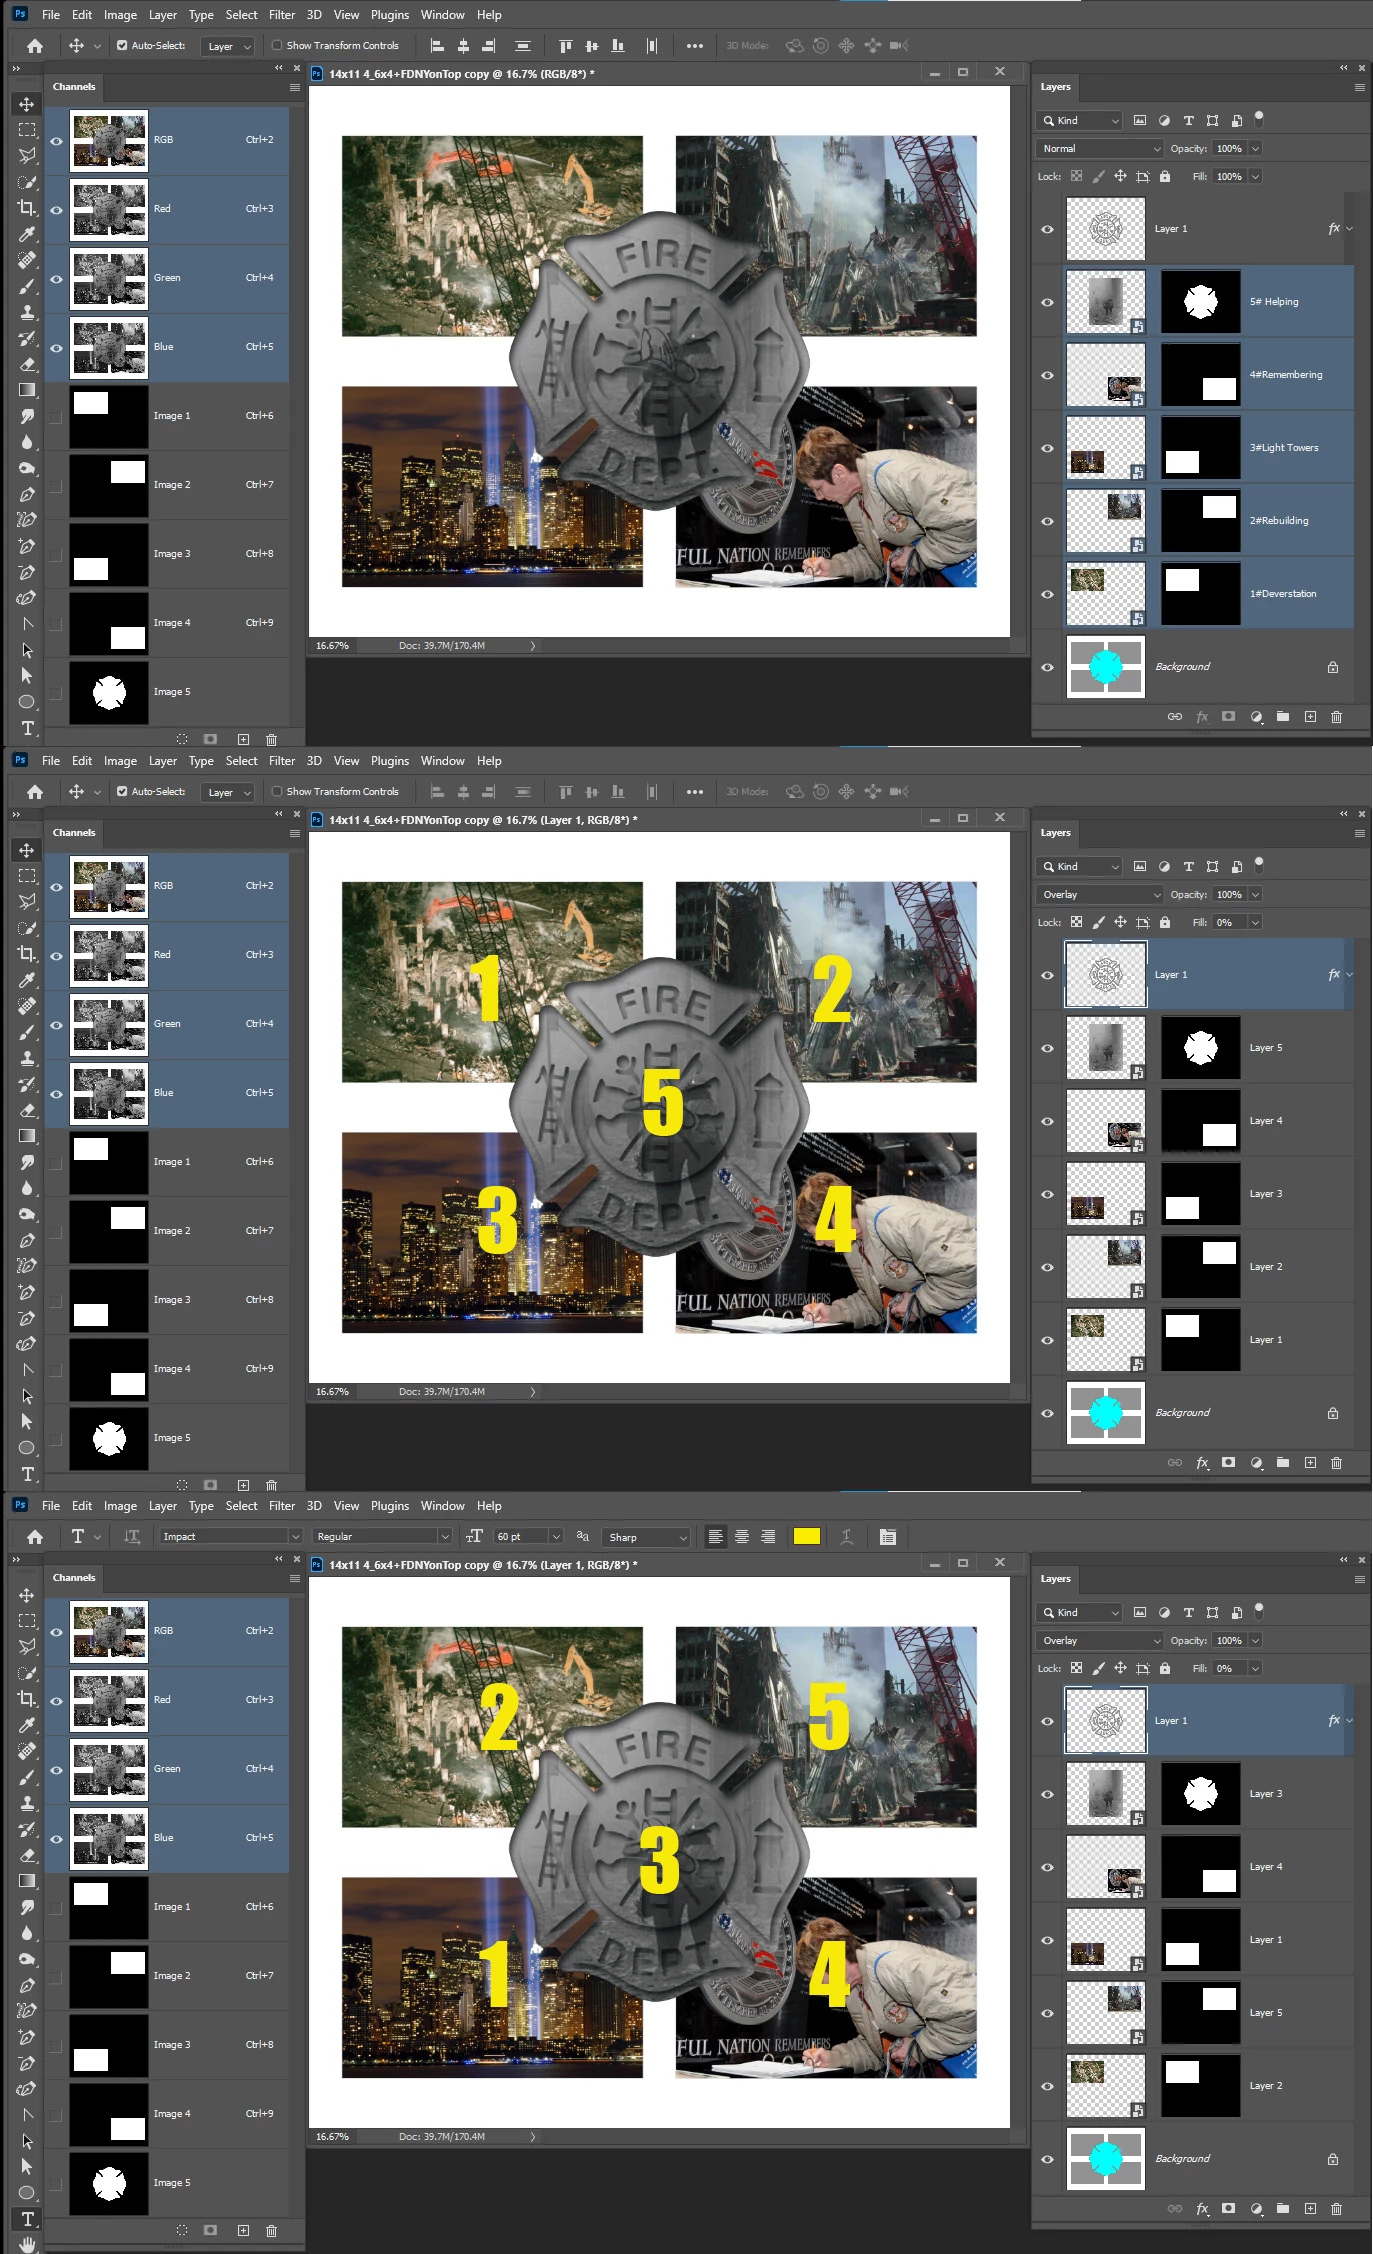1373x2254 pixels.
Task: Click Home icon left of Impact font field
Action: pos(35,1537)
